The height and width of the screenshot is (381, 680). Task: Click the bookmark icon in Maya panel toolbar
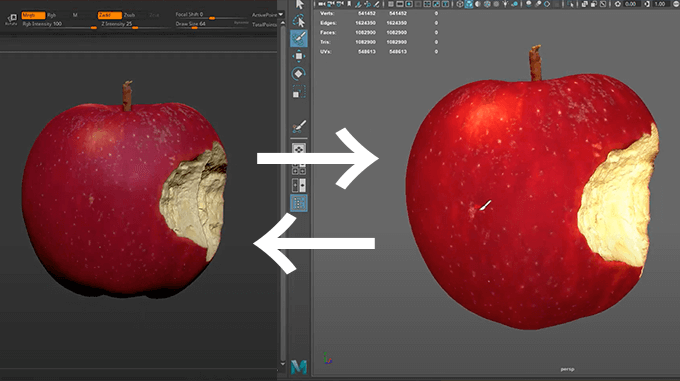coord(349,4)
